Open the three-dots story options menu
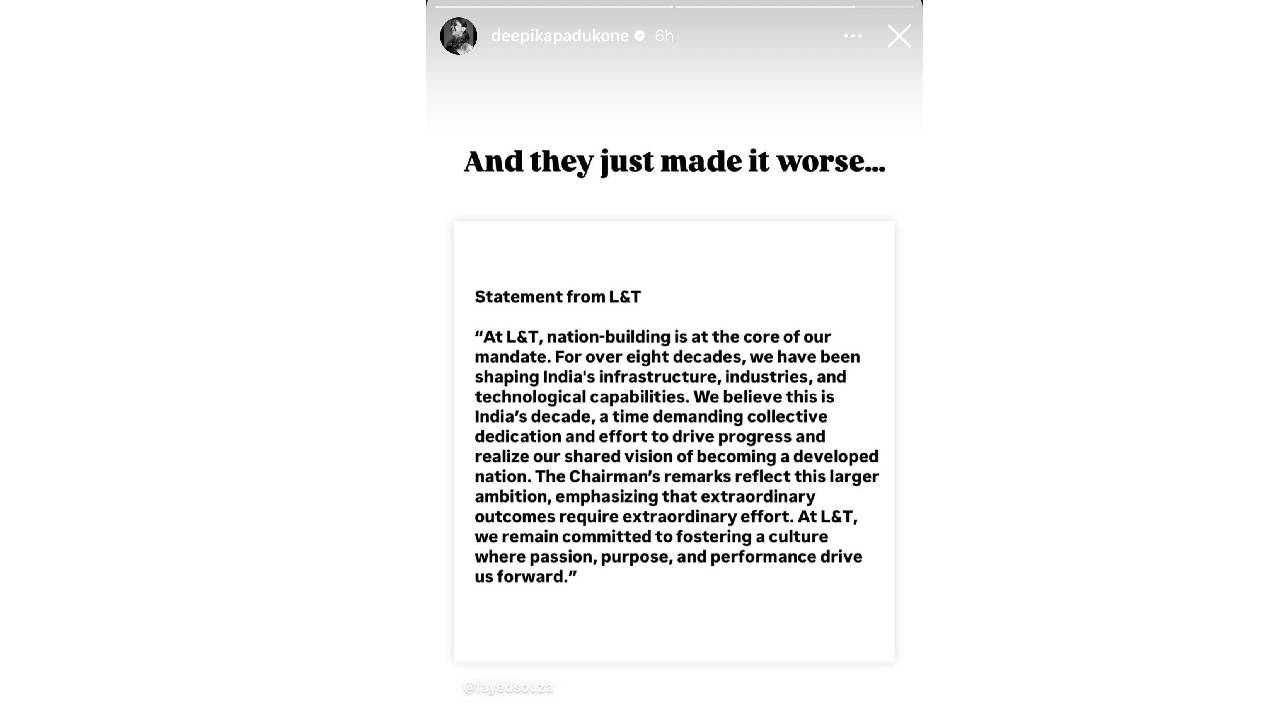This screenshot has width=1280, height=720. click(x=852, y=36)
